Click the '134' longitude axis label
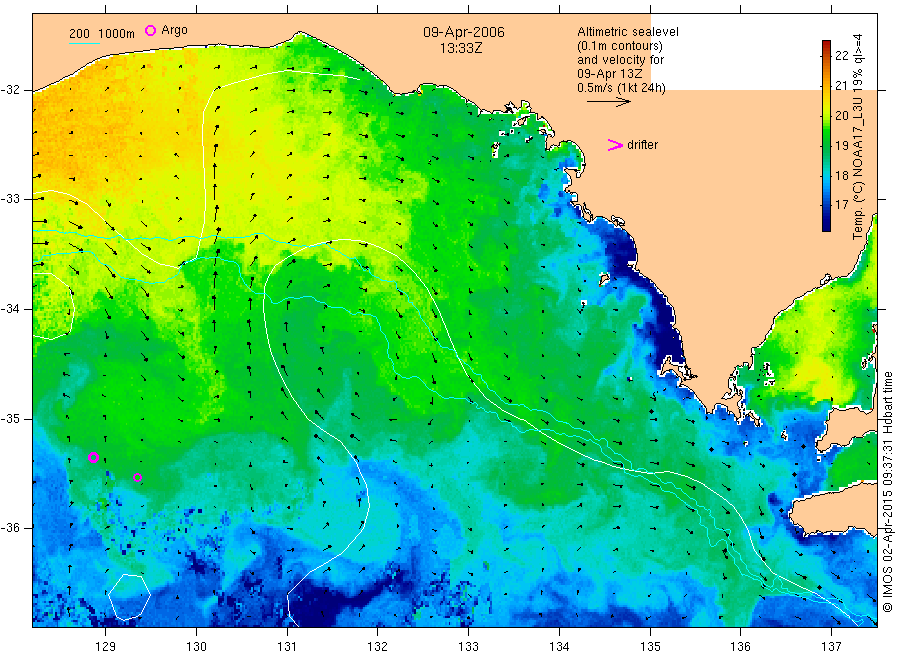 (x=559, y=647)
